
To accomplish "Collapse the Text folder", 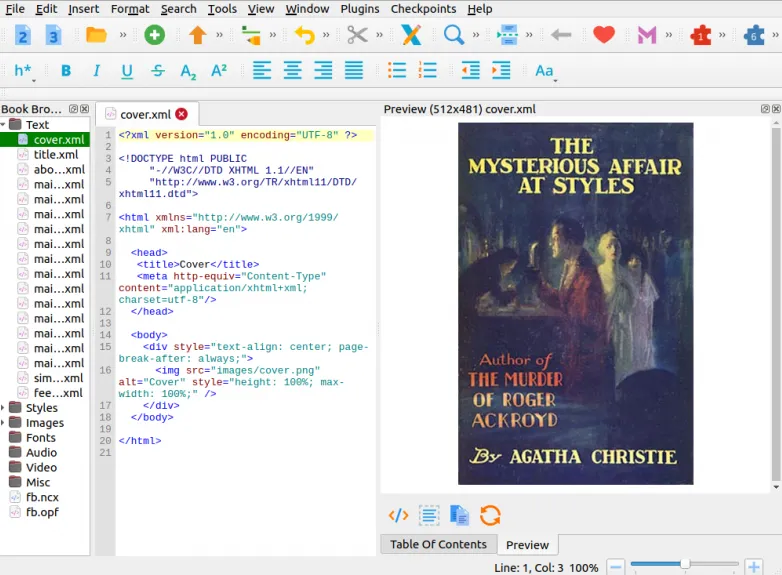I will point(3,124).
